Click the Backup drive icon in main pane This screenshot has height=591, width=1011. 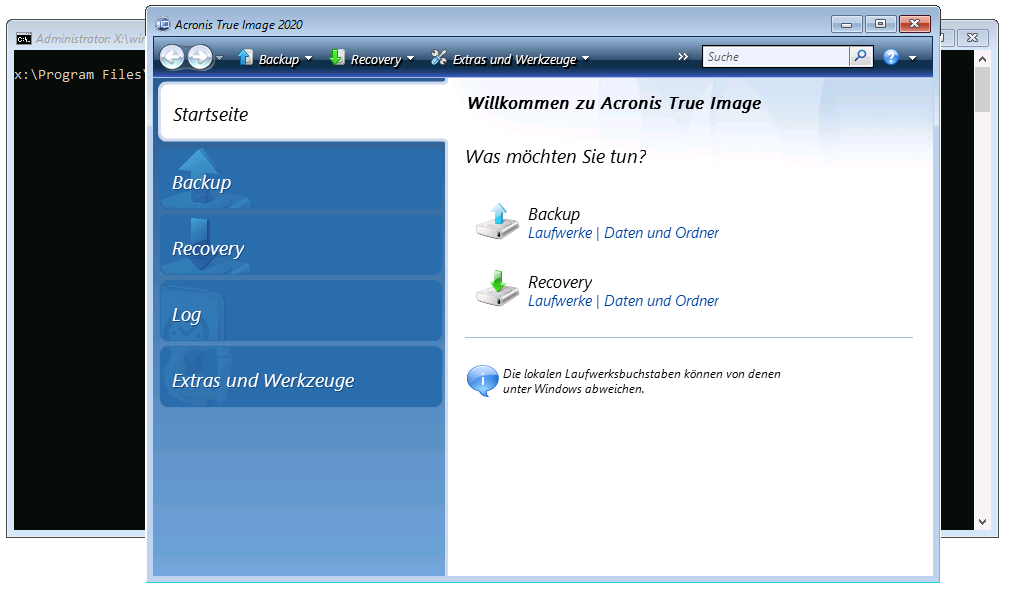tap(497, 222)
